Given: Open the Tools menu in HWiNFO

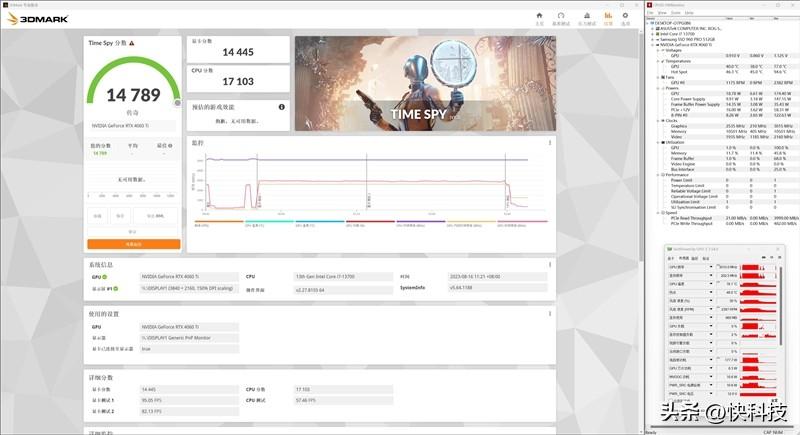Looking at the screenshot, I should (676, 13).
